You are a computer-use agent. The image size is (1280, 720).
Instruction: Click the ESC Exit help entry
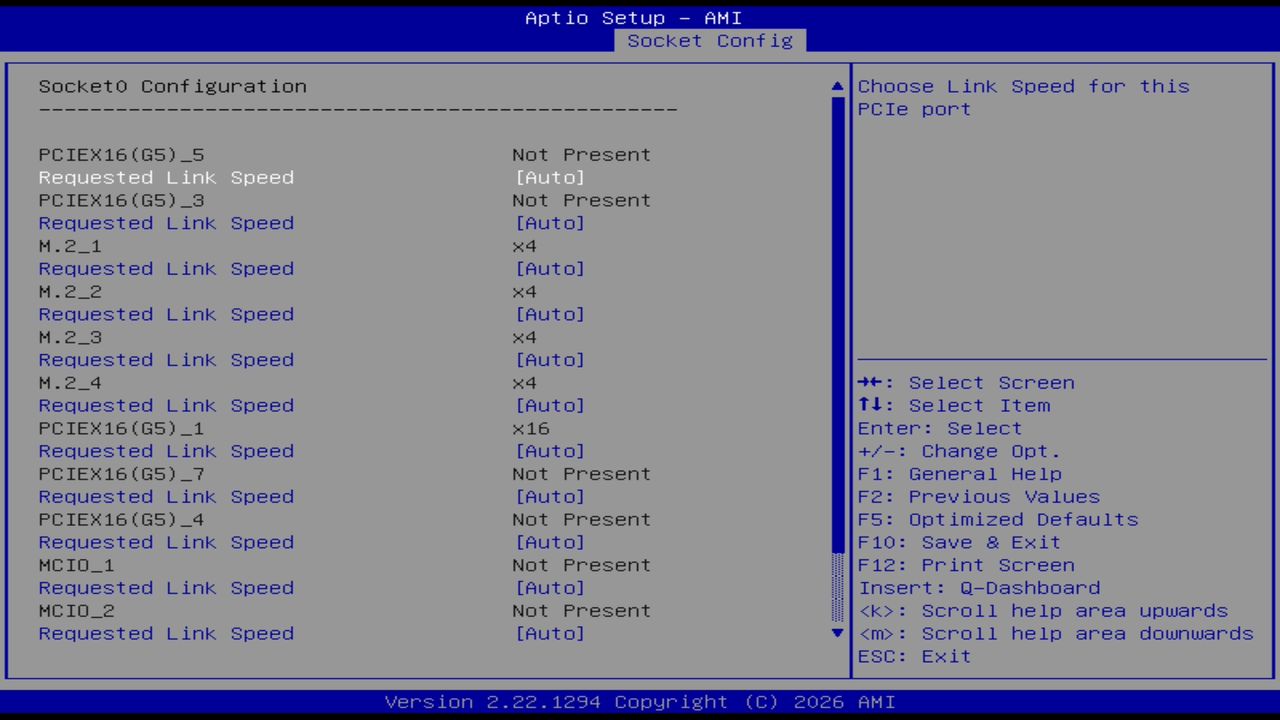(913, 656)
